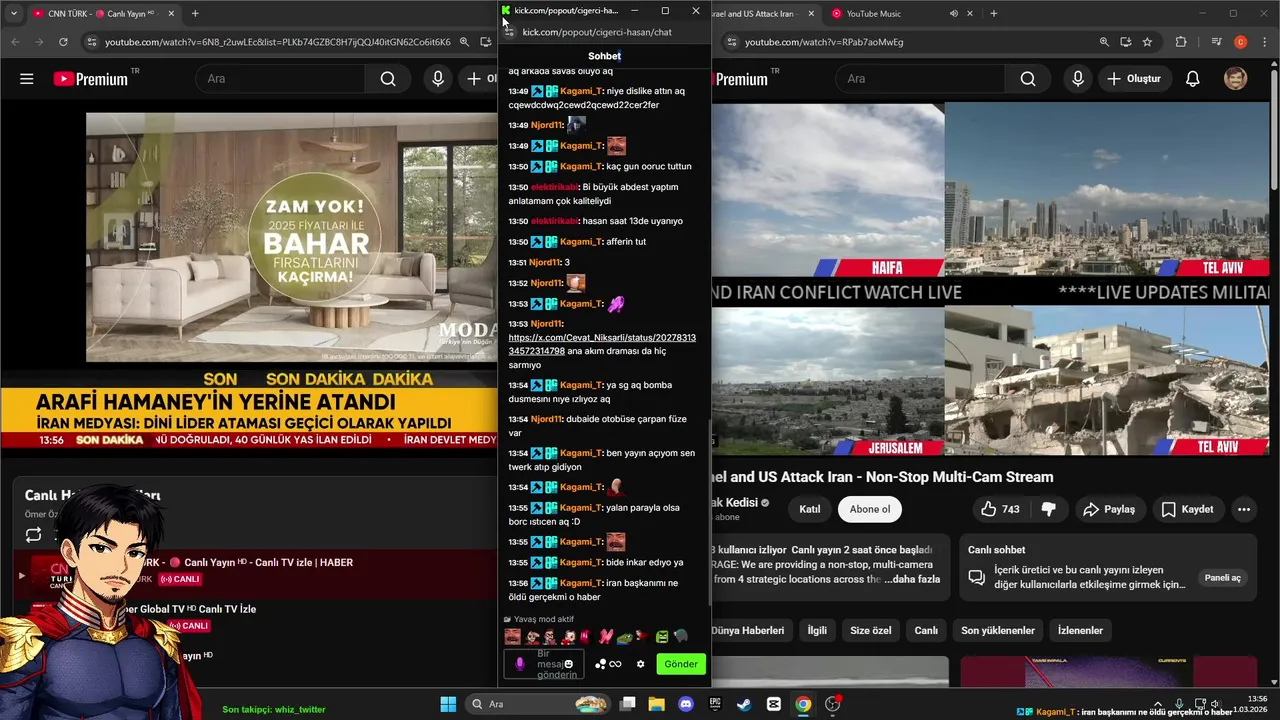The height and width of the screenshot is (720, 1280).
Task: Open Epic Games Launcher from taskbar
Action: point(715,704)
